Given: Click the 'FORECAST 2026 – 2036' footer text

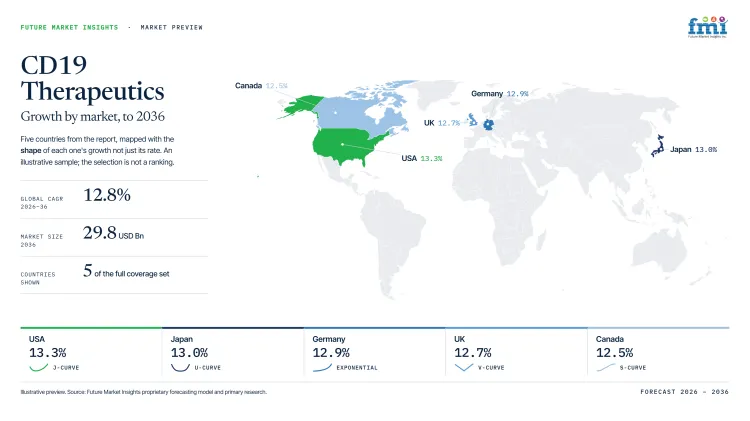Looking at the screenshot, I should pos(684,392).
